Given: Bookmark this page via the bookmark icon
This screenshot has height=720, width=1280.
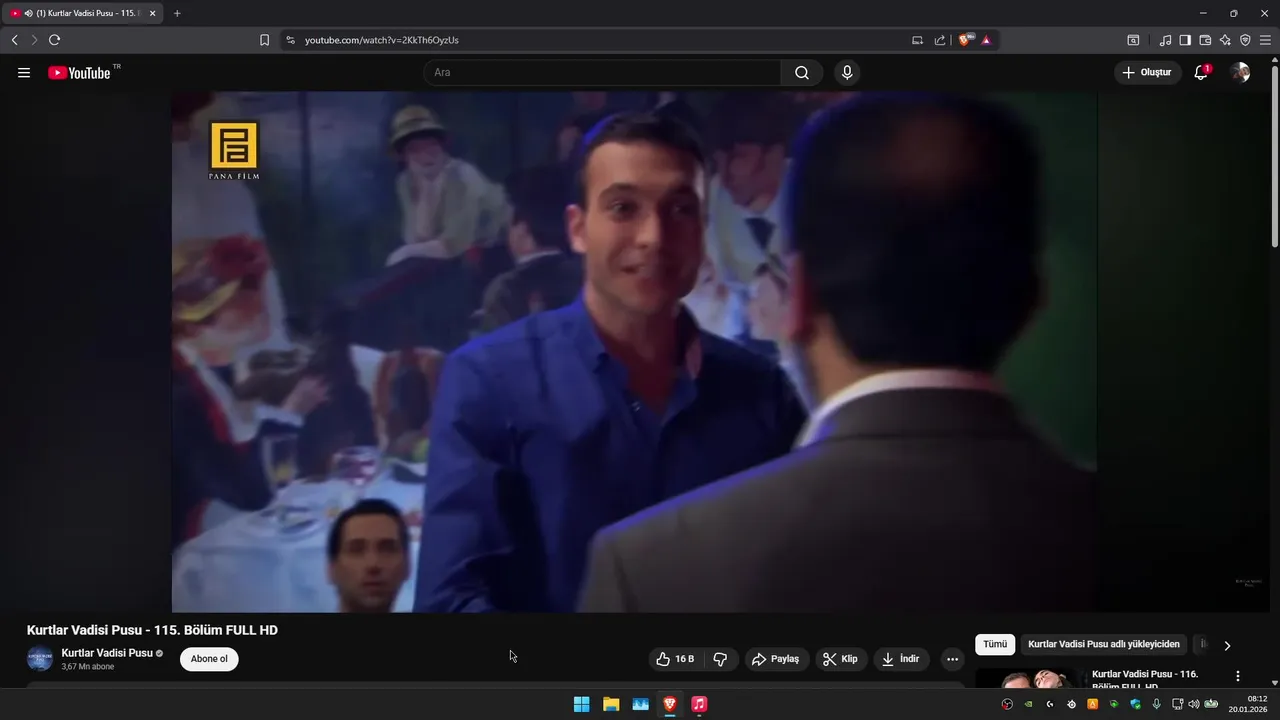Looking at the screenshot, I should click(x=264, y=40).
